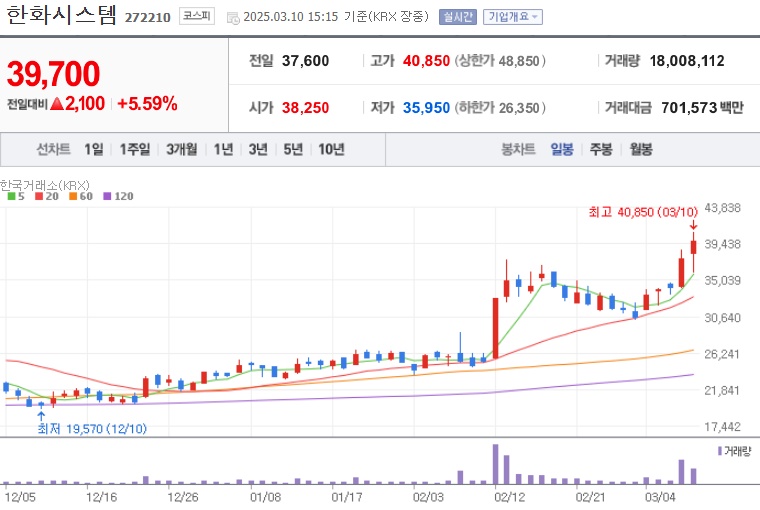Open the 기업개요 dropdown
This screenshot has width=760, height=510.
[x=513, y=17]
